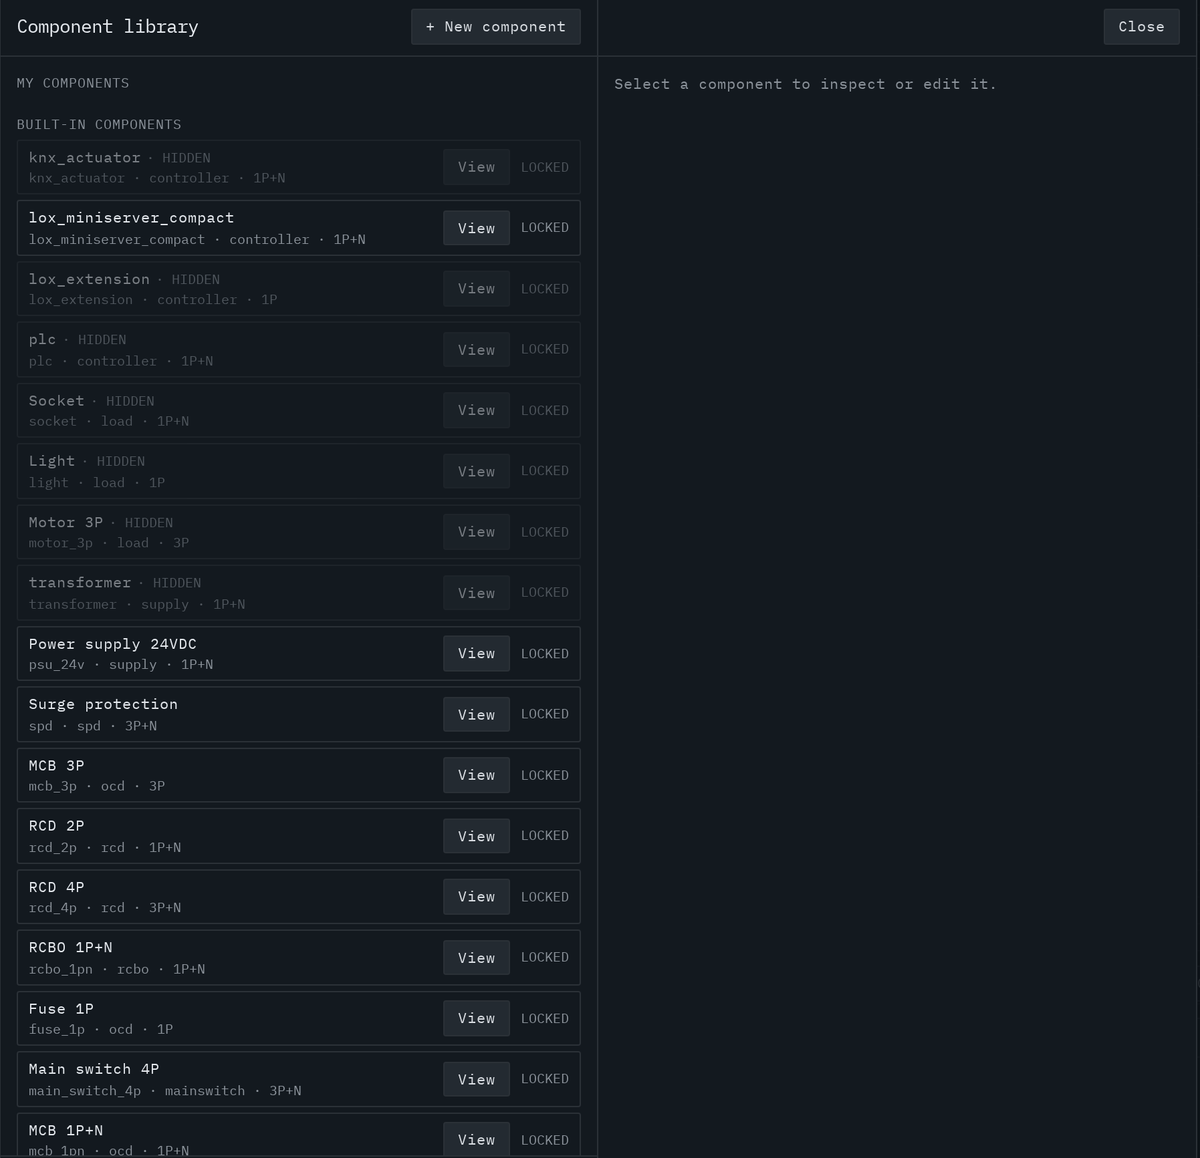This screenshot has height=1158, width=1200.
Task: Select the Socket row title
Action: [56, 401]
